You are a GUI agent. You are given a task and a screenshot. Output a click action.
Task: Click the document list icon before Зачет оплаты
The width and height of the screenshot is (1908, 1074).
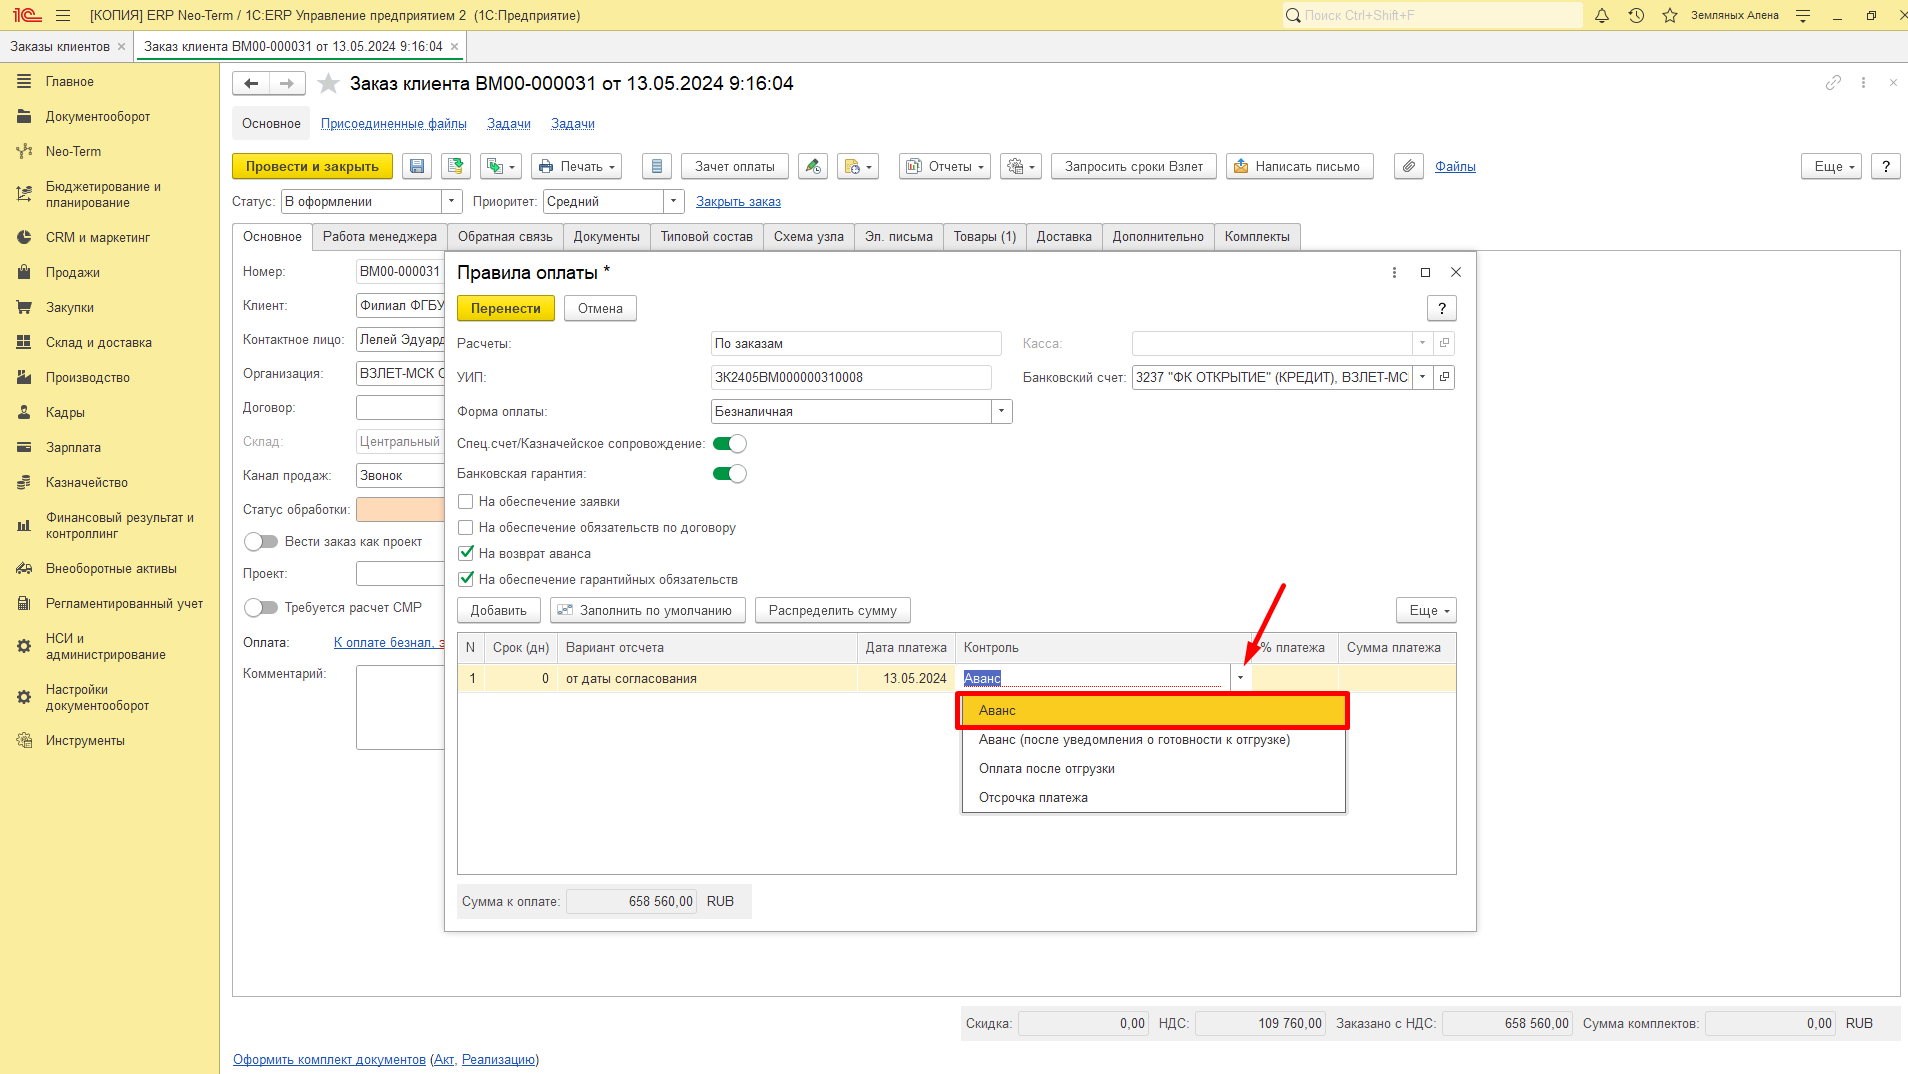(656, 167)
